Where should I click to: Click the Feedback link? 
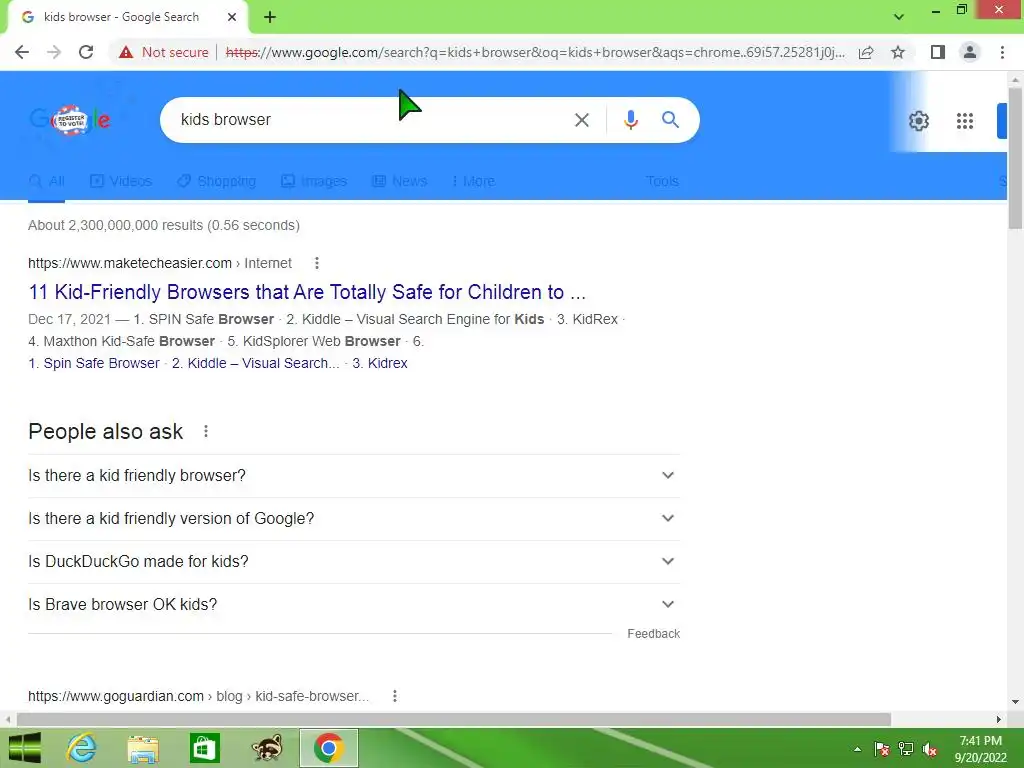pos(653,633)
